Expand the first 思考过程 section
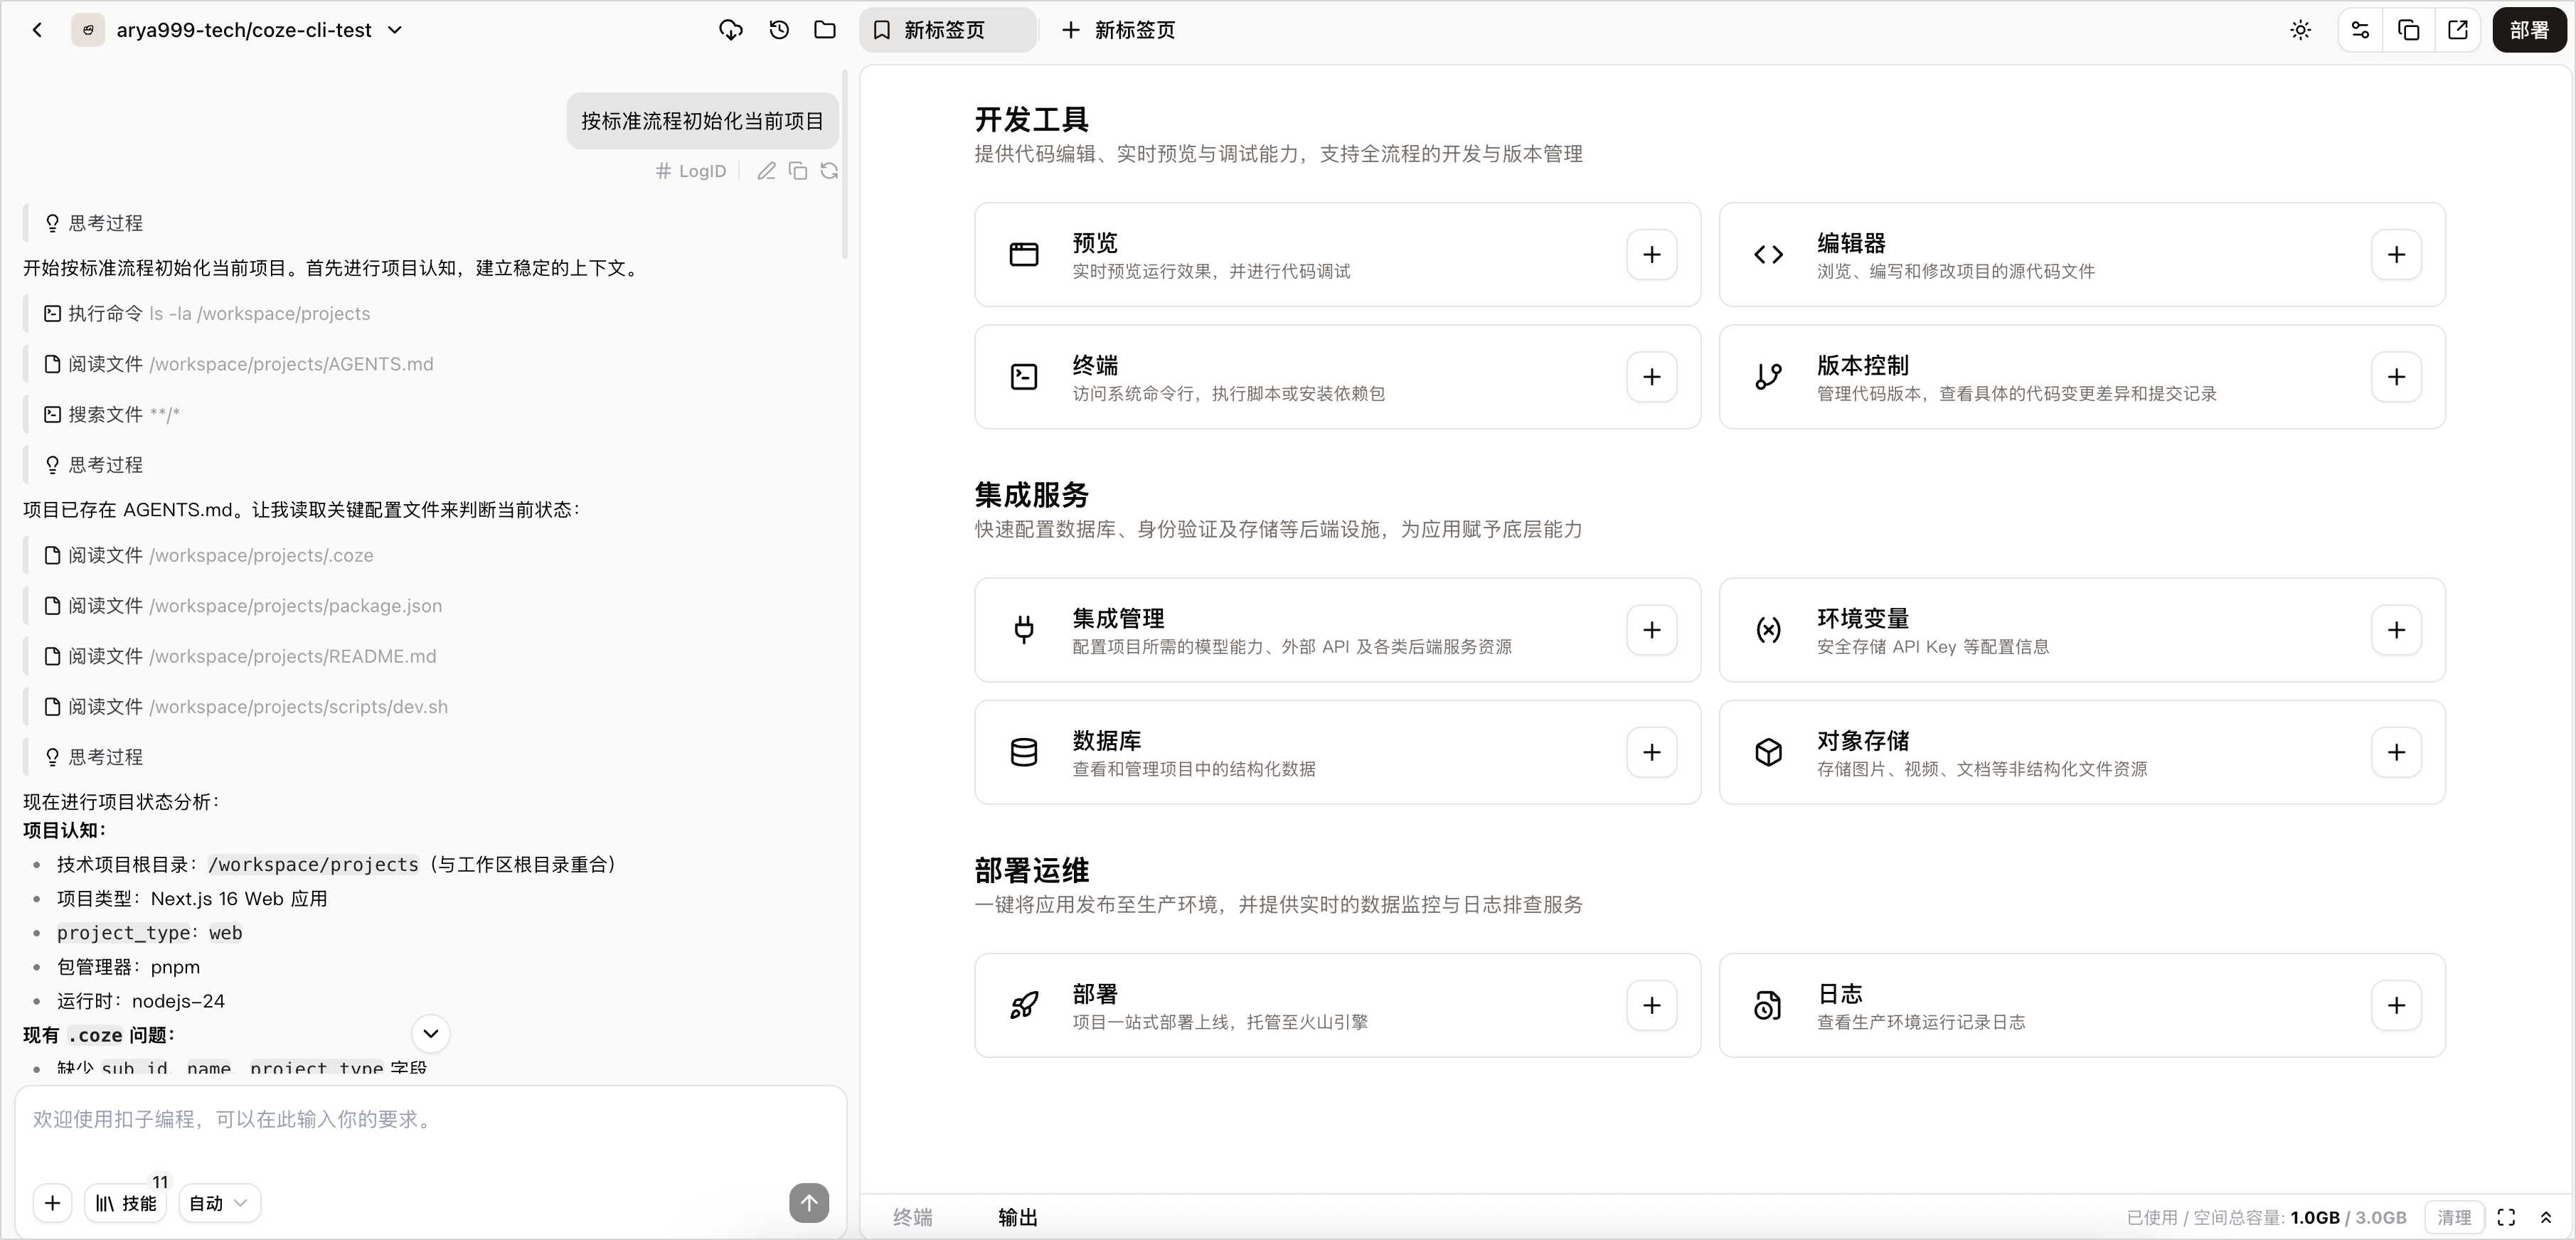2576x1240 pixels. tap(94, 223)
